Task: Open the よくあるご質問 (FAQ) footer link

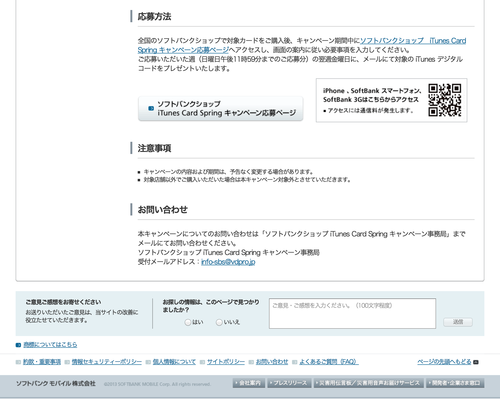Action: 329,362
